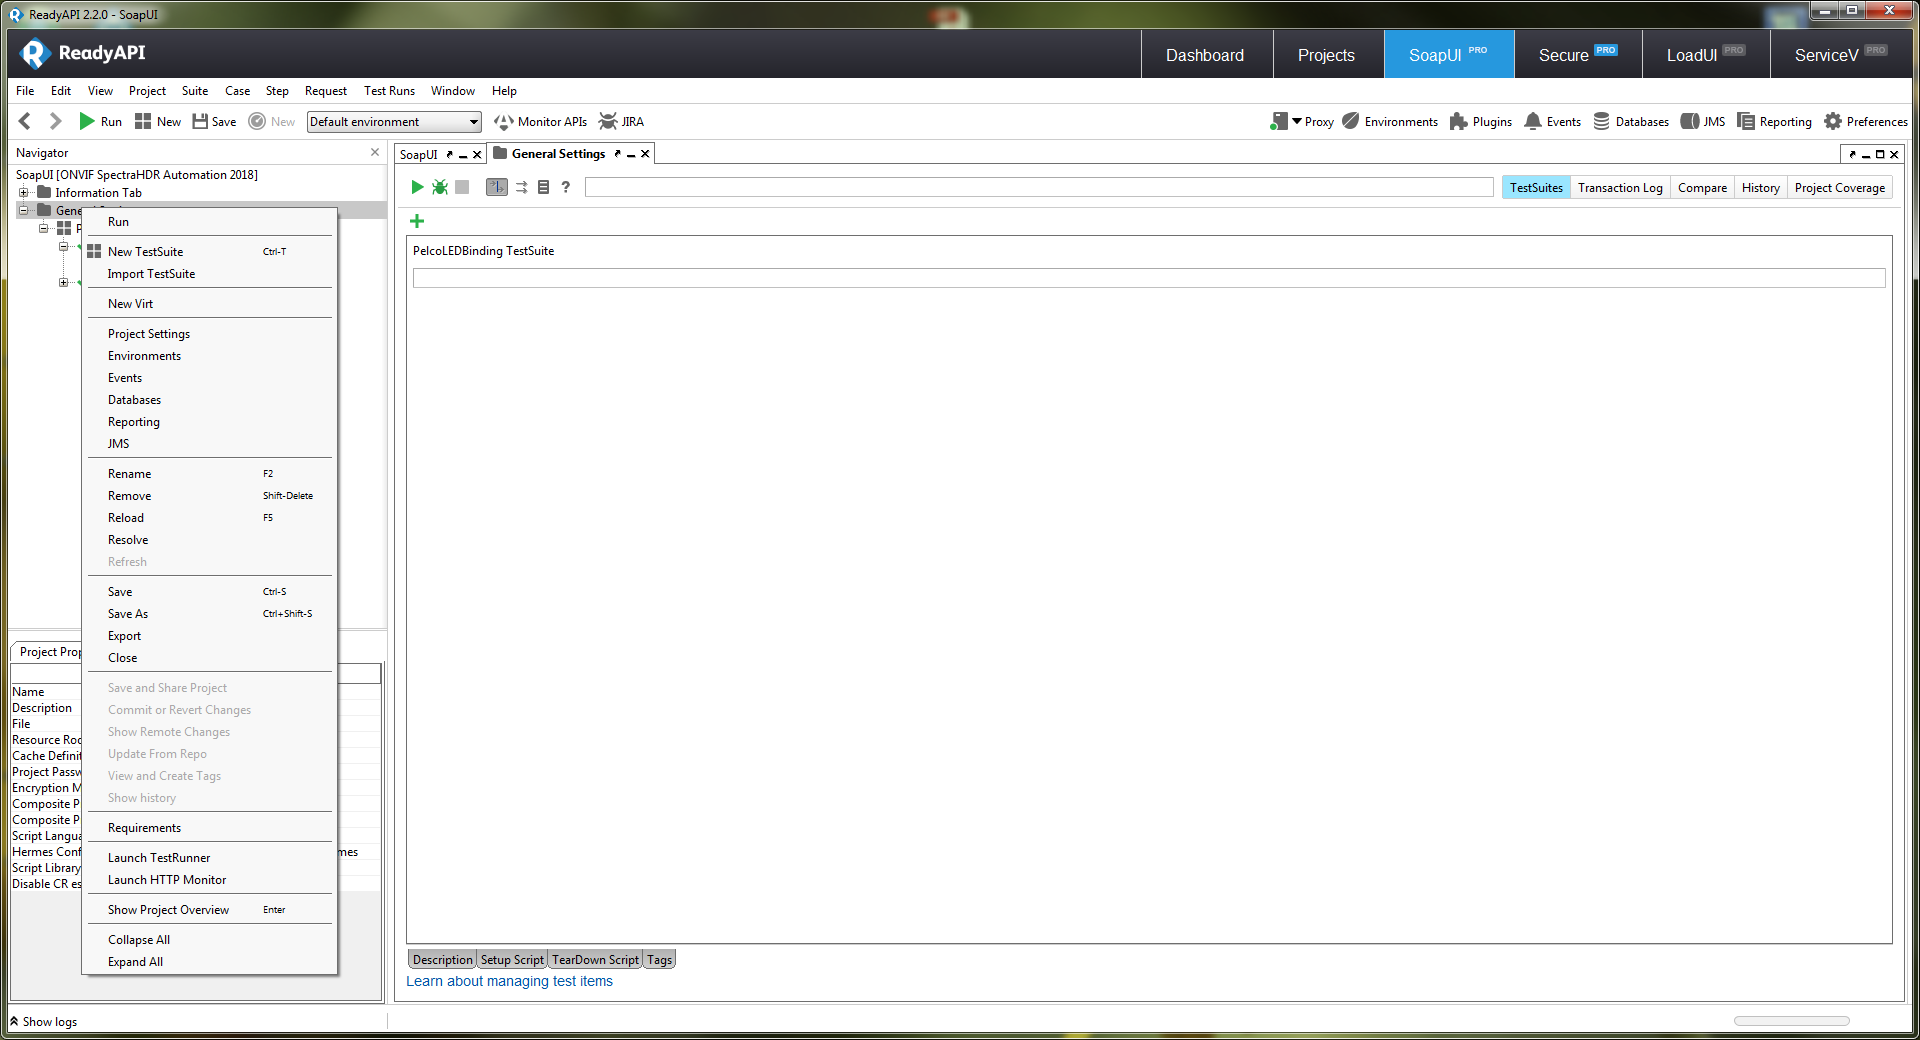Minimize the General Settings editor tab
The height and width of the screenshot is (1040, 1920).
point(631,154)
